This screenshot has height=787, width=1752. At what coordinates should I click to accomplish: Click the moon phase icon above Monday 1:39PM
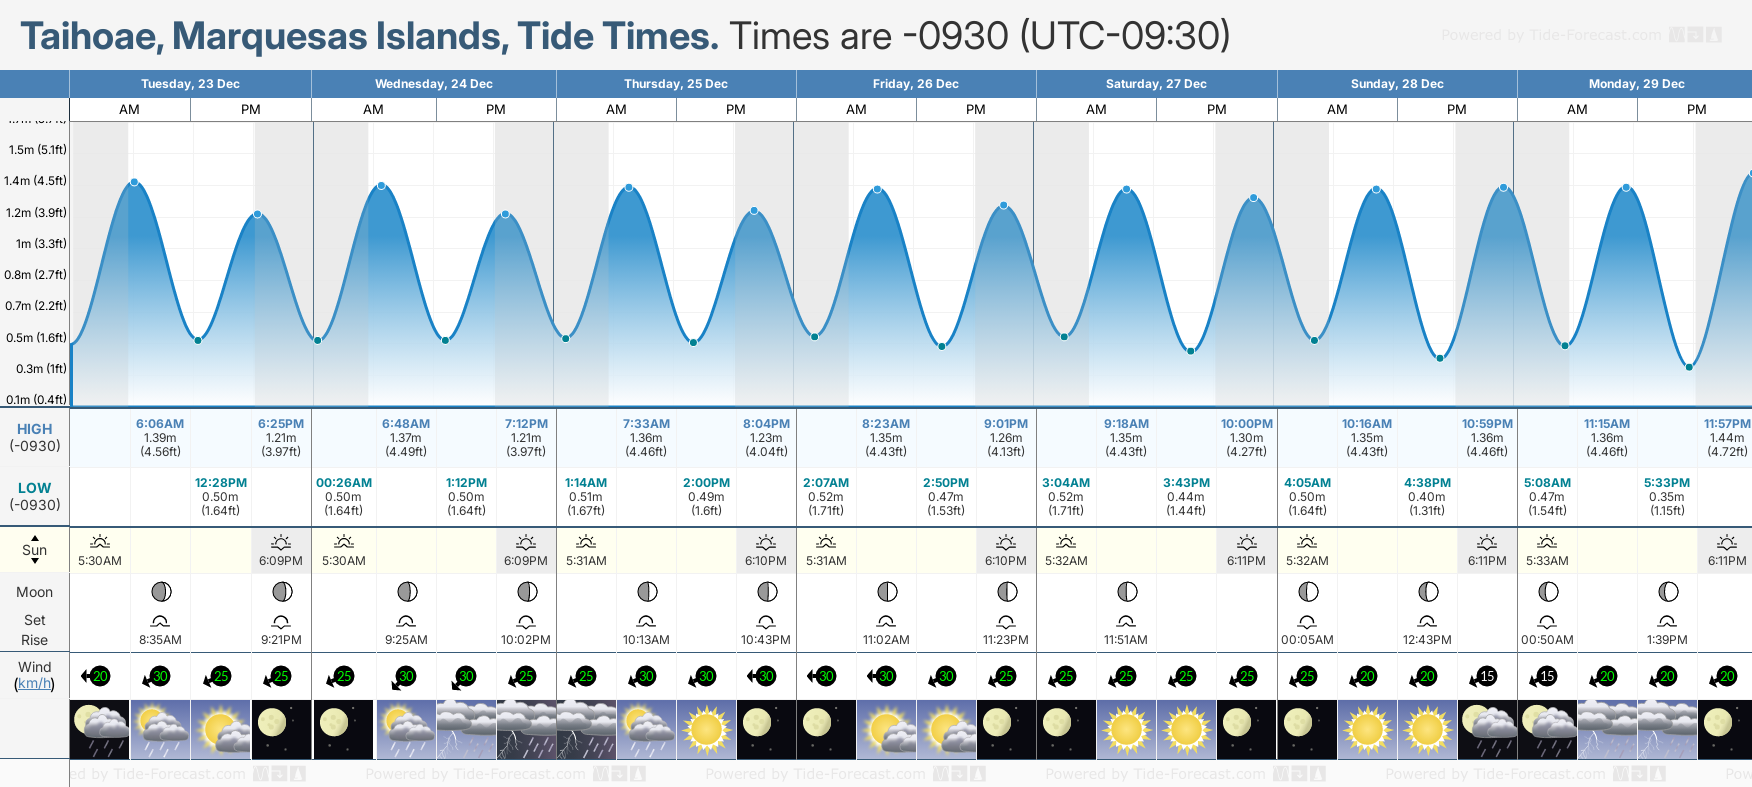[x=1667, y=592]
